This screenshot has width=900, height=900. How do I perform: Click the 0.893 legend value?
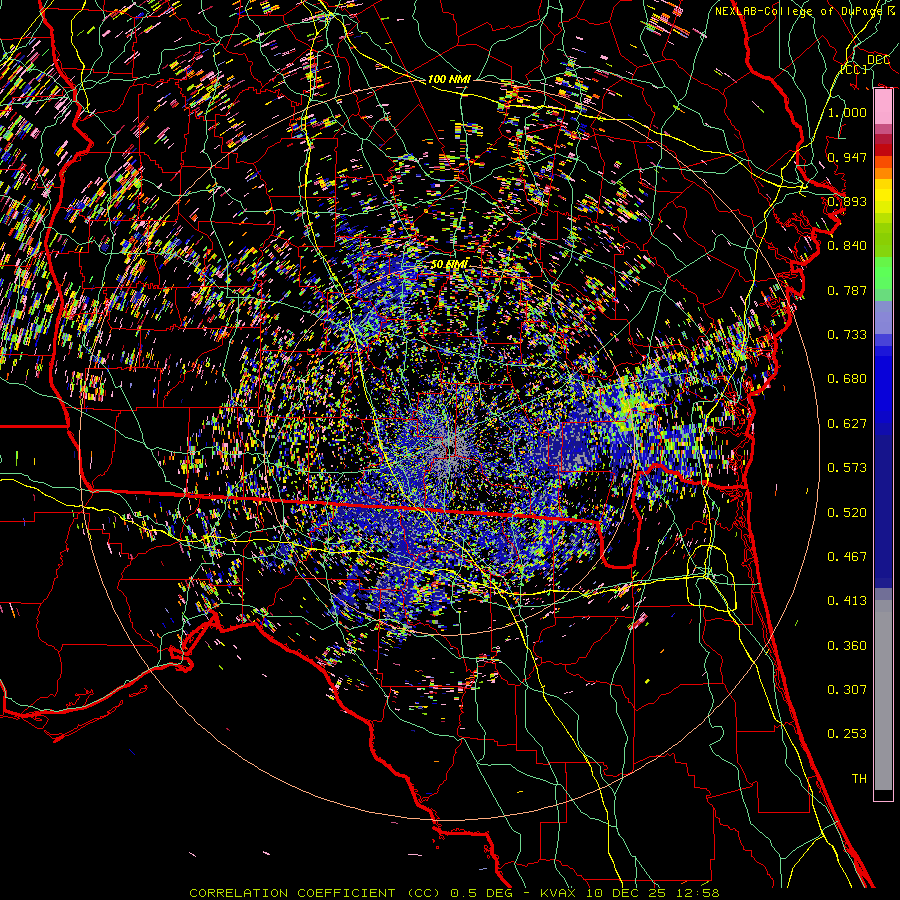(x=847, y=201)
